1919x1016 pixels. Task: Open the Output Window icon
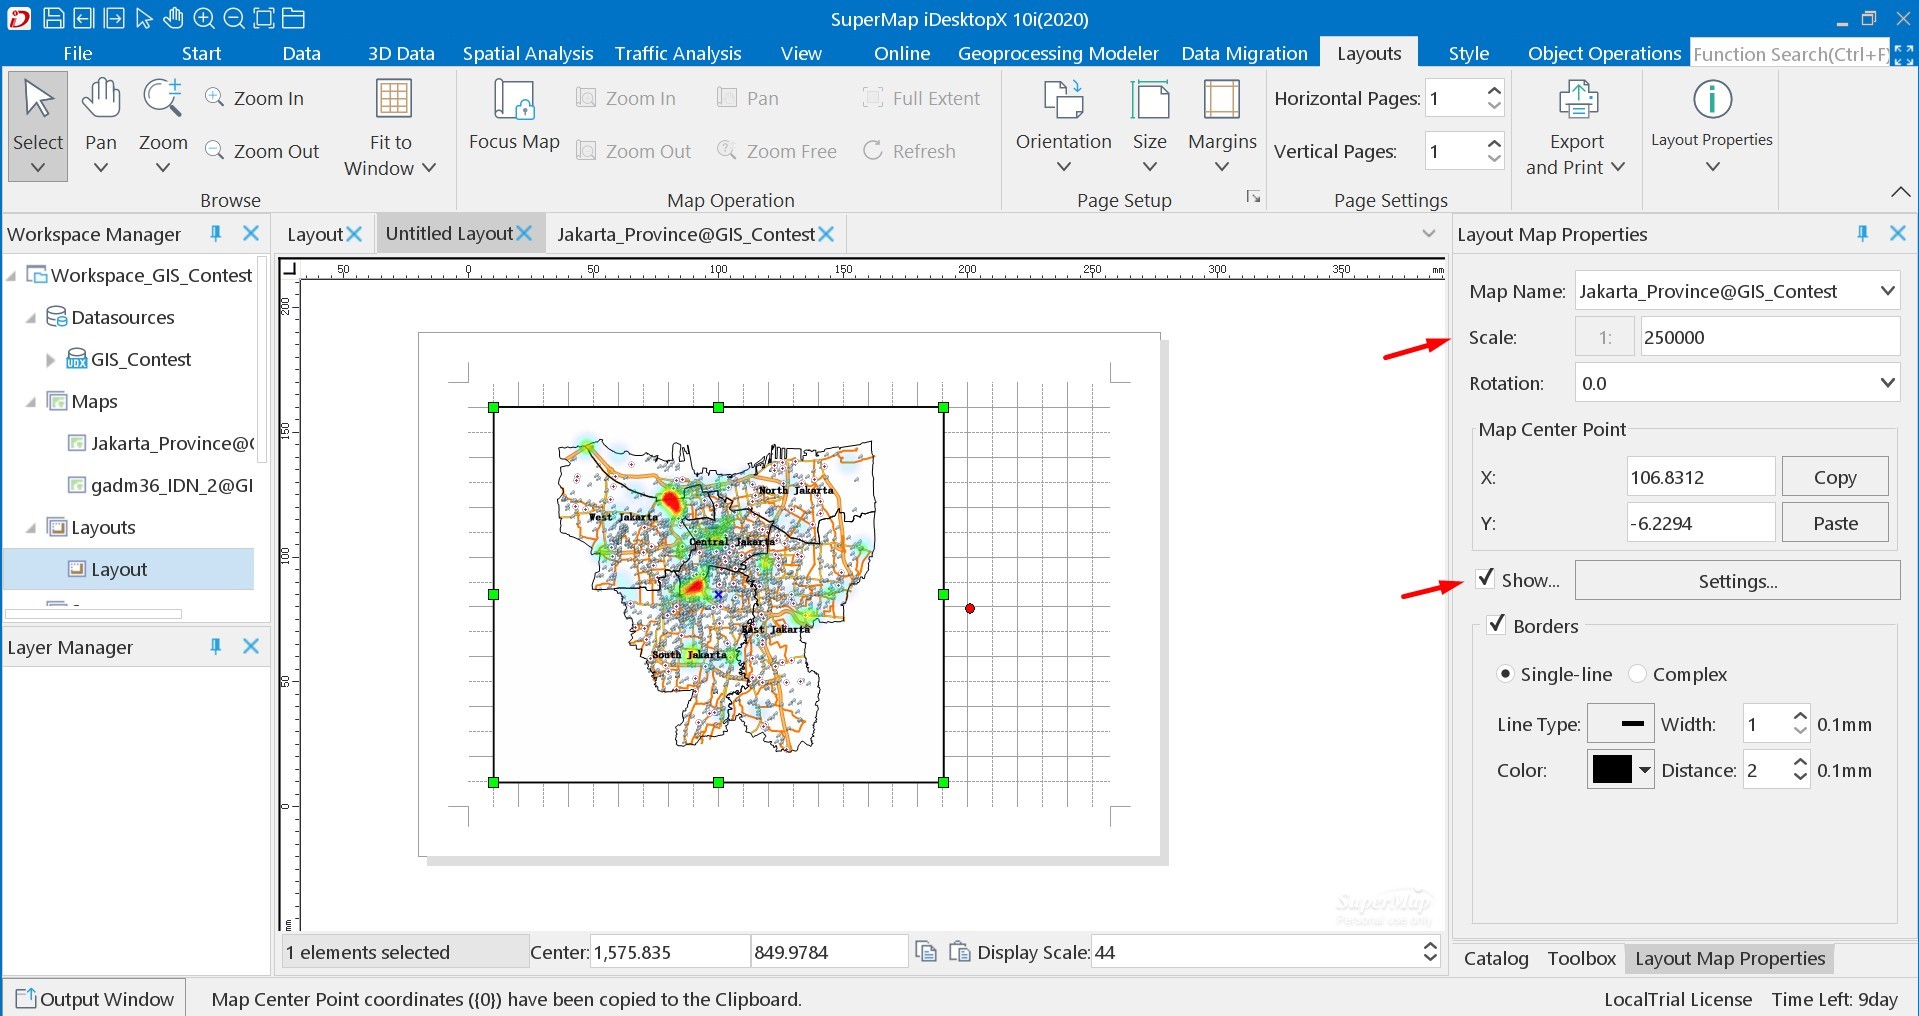pyautogui.click(x=26, y=998)
